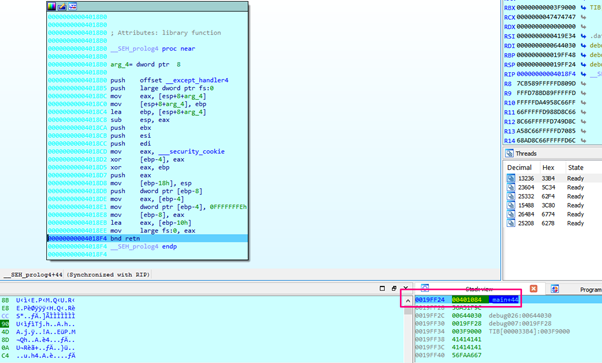Click the edit node pencil icon
This screenshot has height=363, width=602.
coord(62,6)
